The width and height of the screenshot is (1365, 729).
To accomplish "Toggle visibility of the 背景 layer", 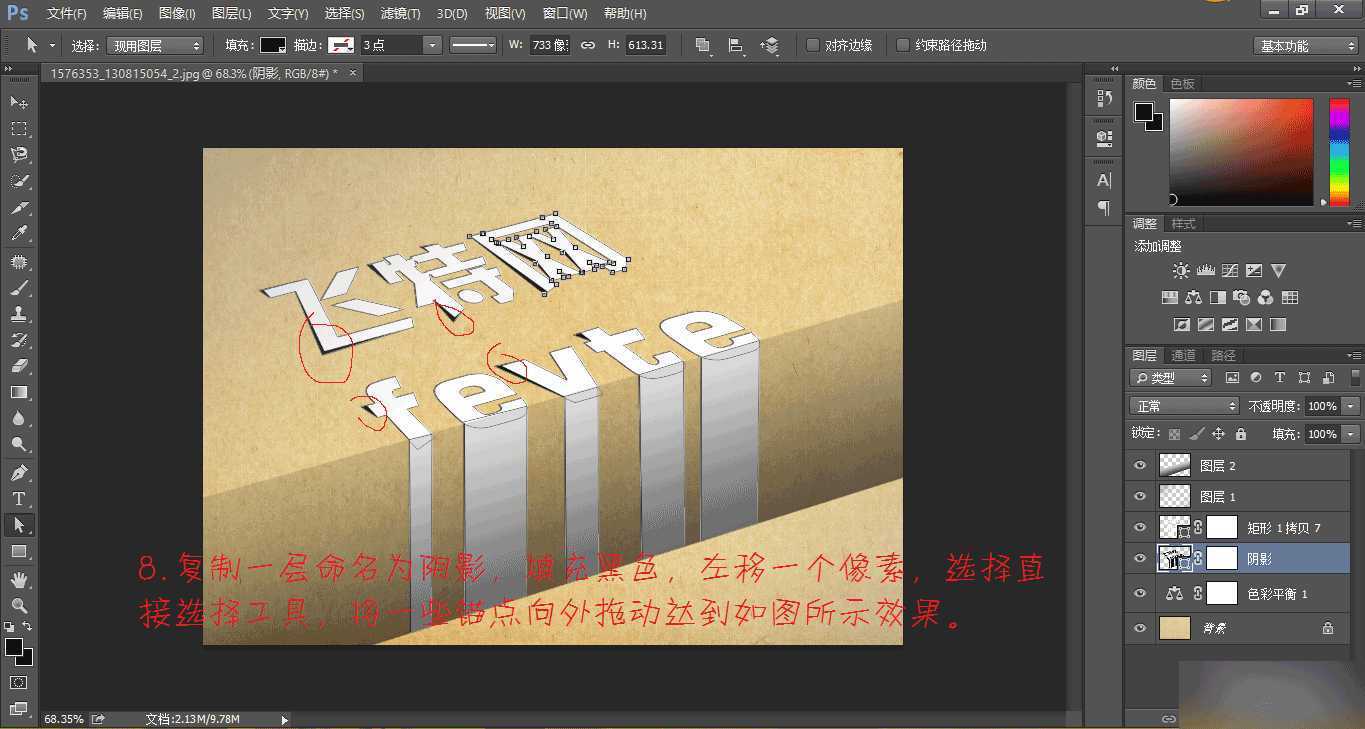I will [1139, 628].
